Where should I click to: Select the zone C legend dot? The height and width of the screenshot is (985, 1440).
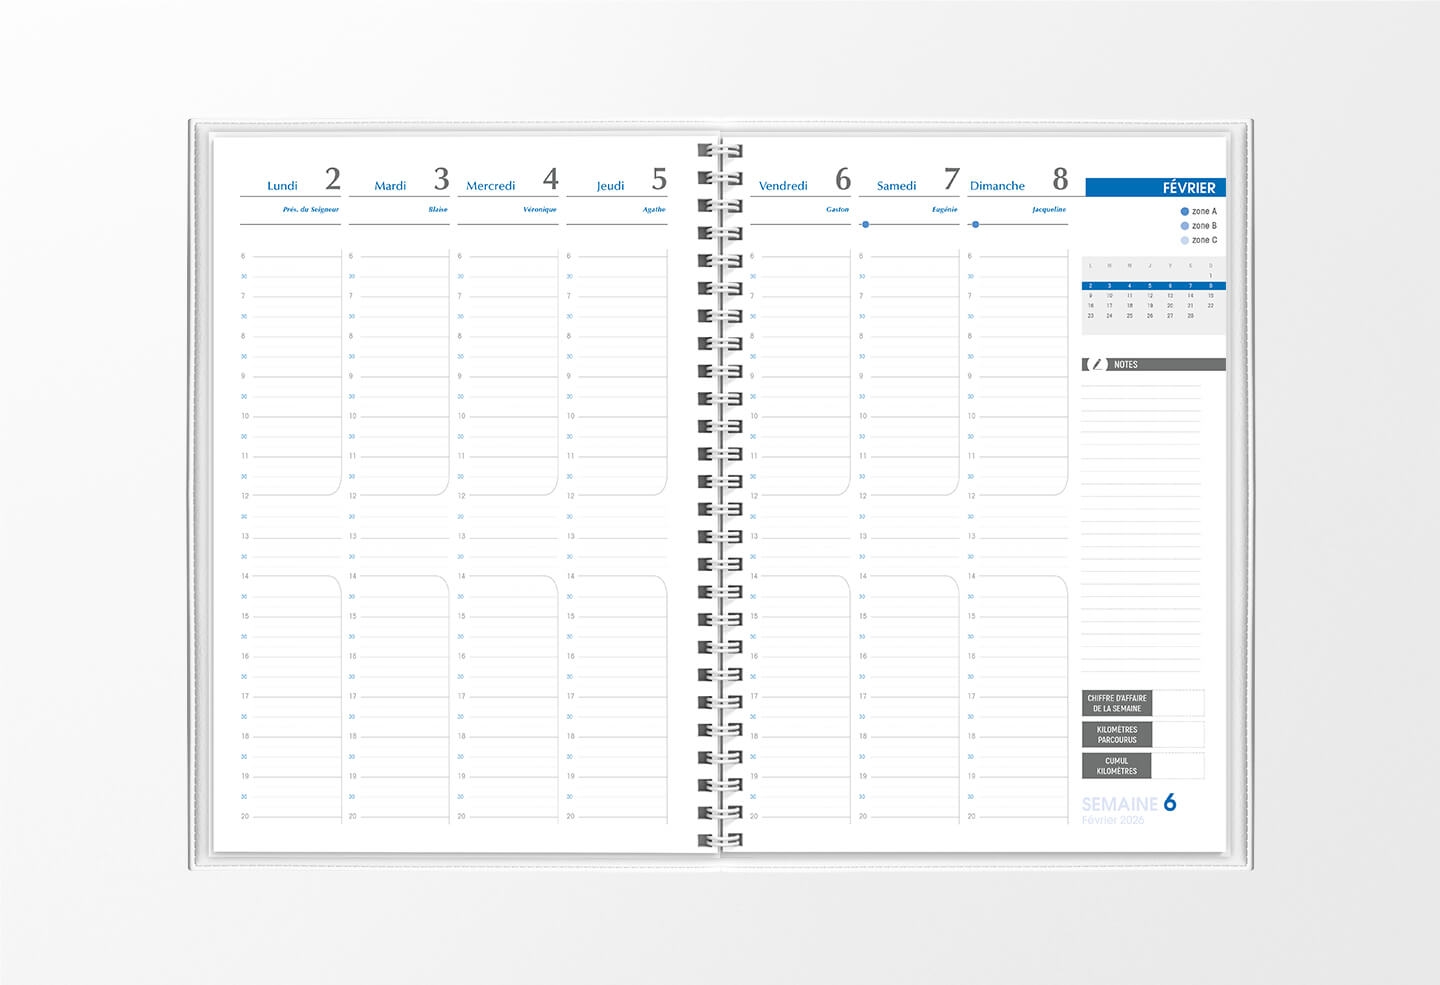(x=1185, y=240)
